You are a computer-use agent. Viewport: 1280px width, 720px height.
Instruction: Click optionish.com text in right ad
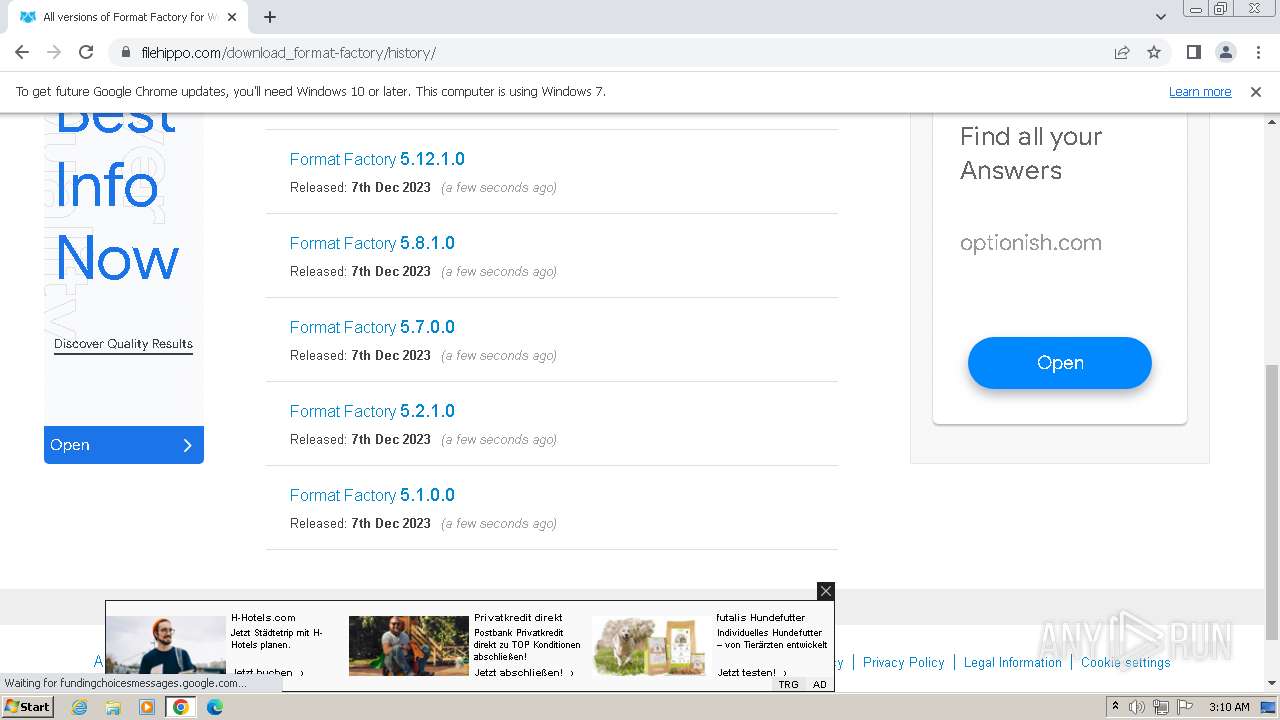point(1031,243)
